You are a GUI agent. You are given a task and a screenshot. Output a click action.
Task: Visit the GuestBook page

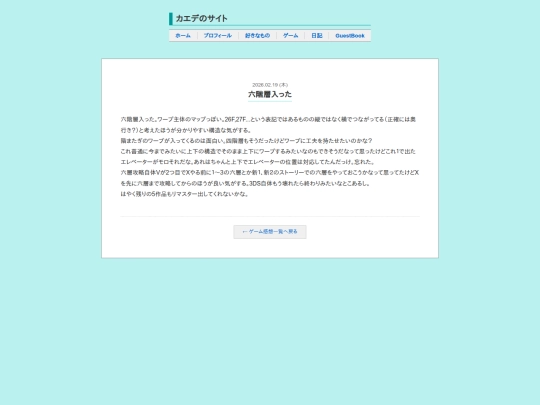[x=350, y=36]
